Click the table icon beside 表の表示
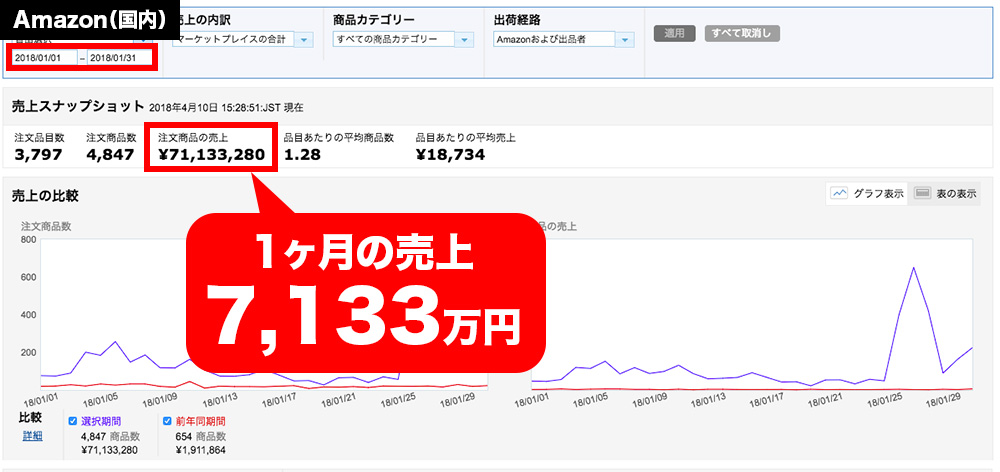1000x472 pixels. pos(922,194)
